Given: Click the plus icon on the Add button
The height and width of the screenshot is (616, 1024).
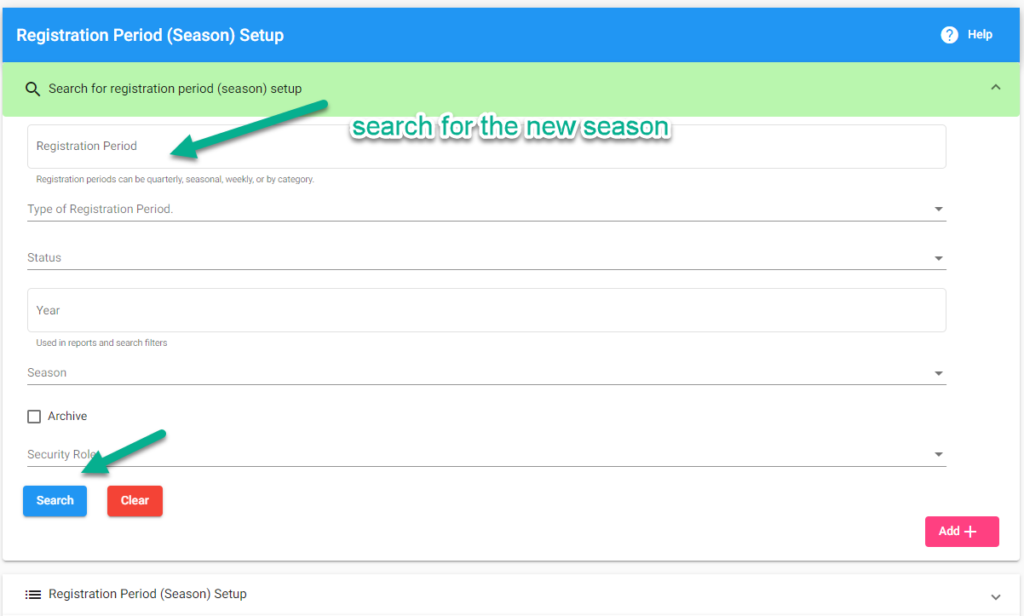Looking at the screenshot, I should 970,532.
